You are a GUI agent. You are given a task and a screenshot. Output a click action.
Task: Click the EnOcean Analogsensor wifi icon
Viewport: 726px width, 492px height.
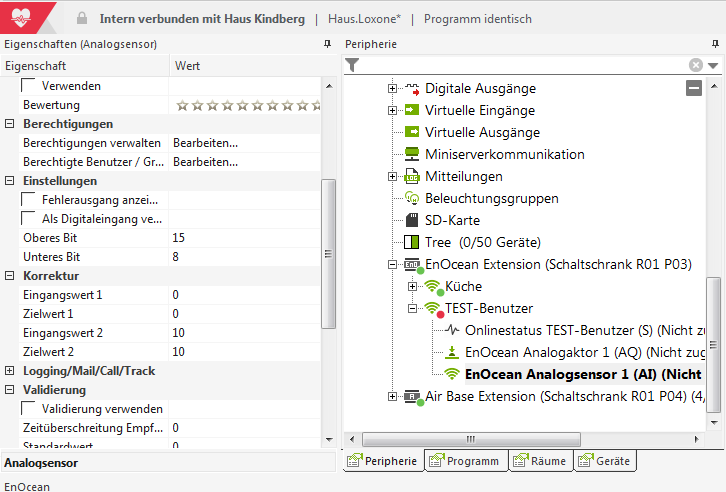[452, 374]
